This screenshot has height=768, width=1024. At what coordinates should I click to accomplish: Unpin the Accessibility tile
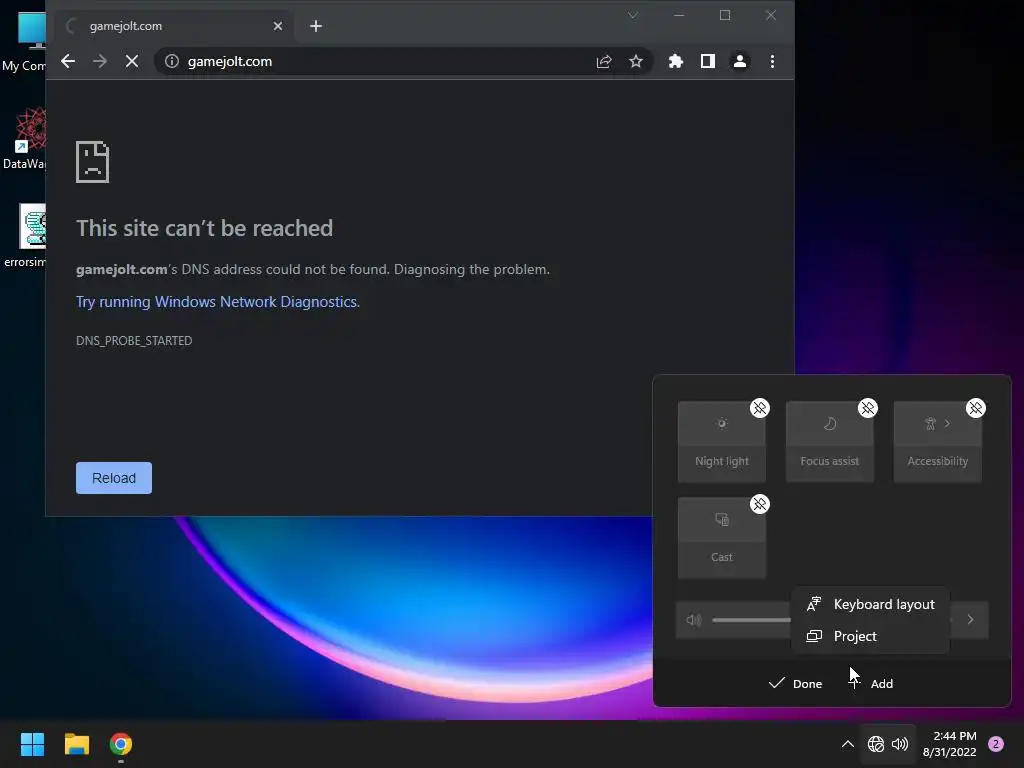[976, 408]
